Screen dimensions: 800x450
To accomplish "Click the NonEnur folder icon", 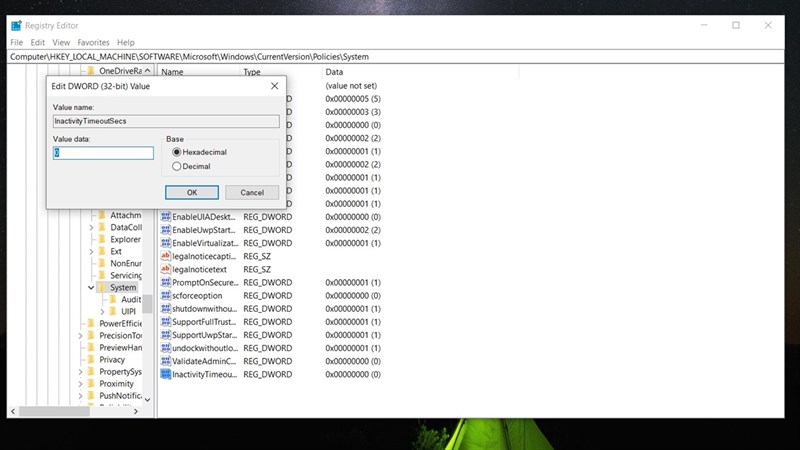I will [x=102, y=263].
